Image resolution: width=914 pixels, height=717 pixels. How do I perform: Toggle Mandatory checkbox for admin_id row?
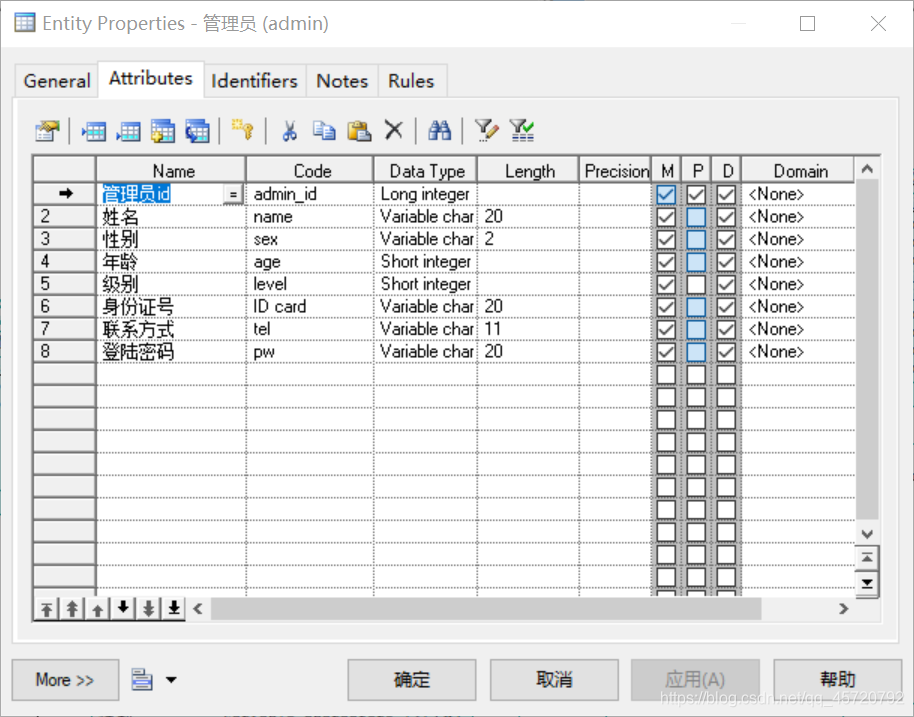pos(666,195)
